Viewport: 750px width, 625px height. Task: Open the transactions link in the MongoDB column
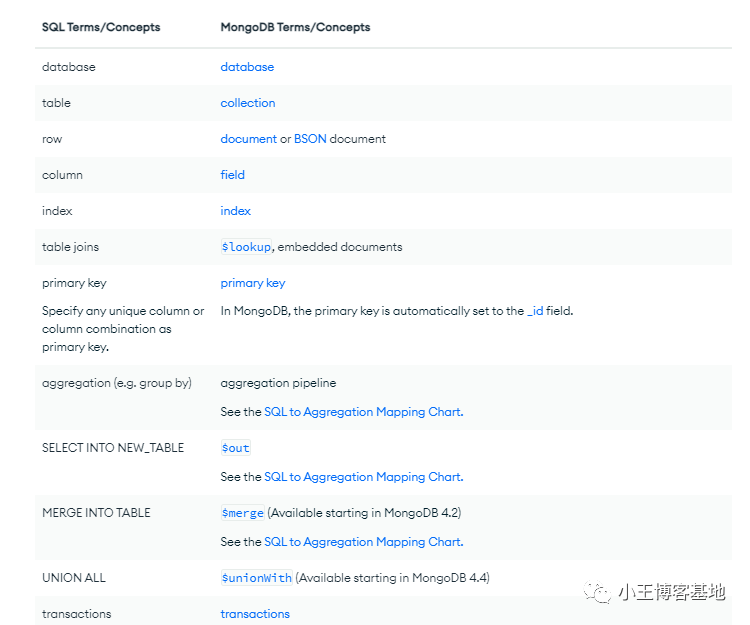(x=255, y=614)
